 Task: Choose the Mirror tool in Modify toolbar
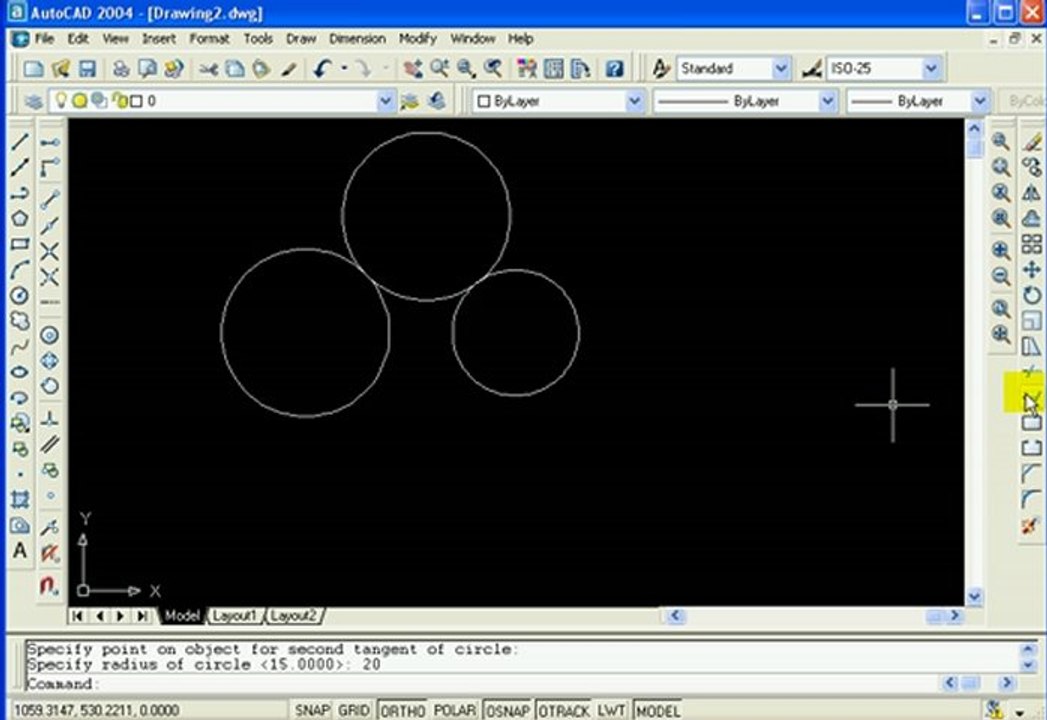click(1032, 193)
